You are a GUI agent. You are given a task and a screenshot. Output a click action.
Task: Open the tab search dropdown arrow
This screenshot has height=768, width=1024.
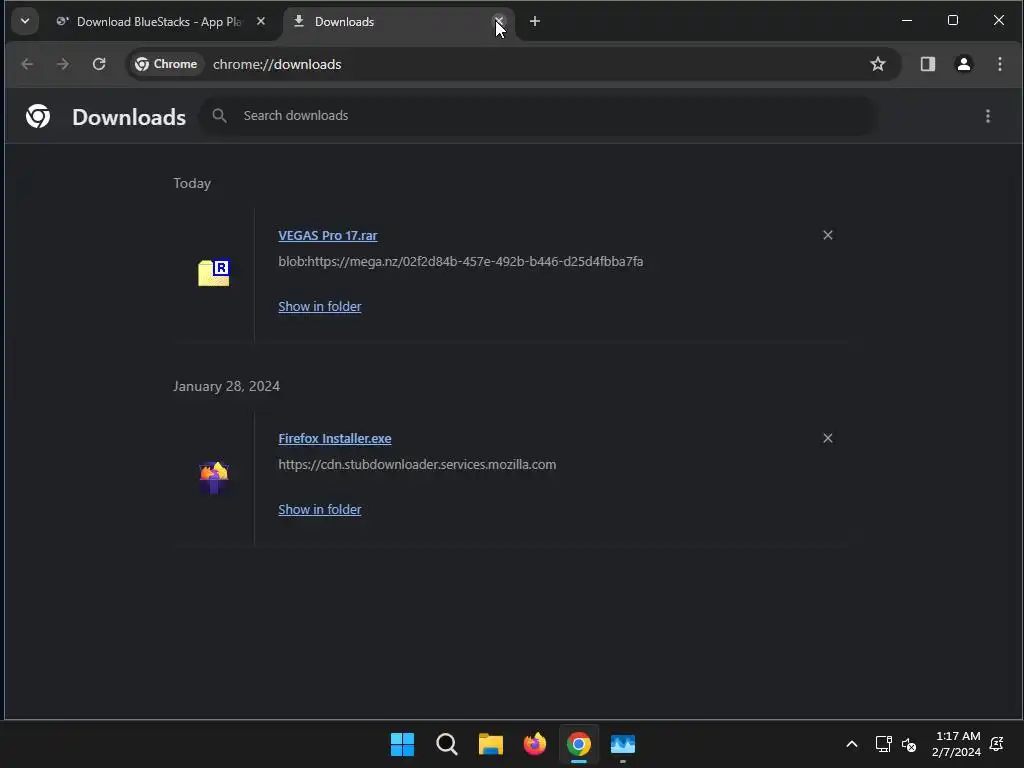tap(25, 22)
